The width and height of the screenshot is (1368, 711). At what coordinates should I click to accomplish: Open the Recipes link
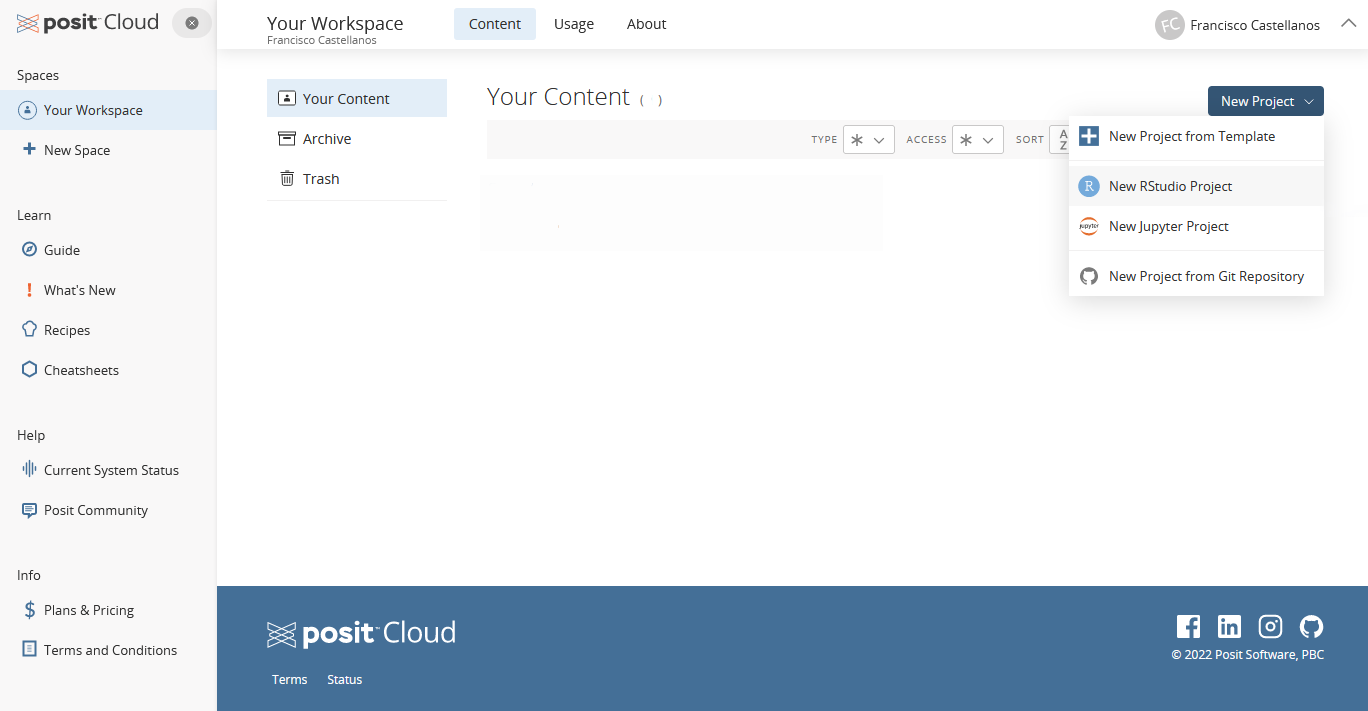pos(67,330)
